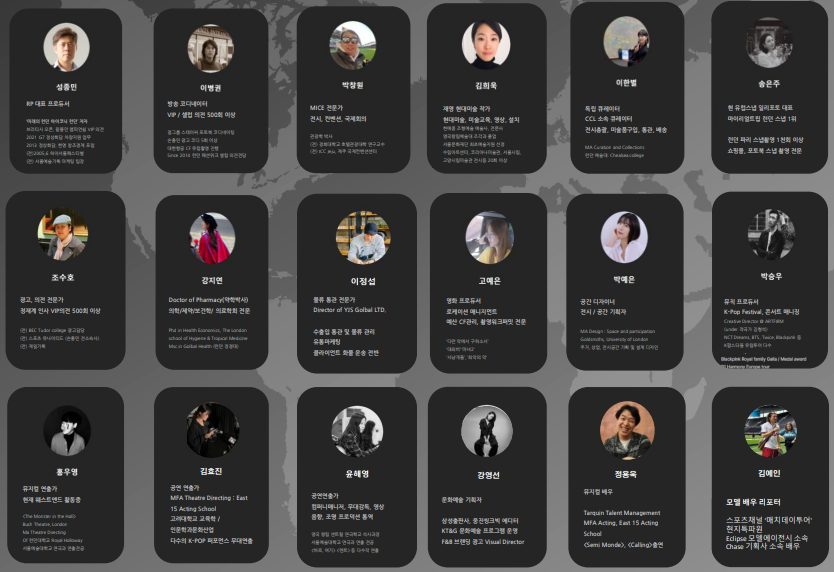Click the seated pose photo of 강영선
The width and height of the screenshot is (834, 572).
[x=487, y=432]
